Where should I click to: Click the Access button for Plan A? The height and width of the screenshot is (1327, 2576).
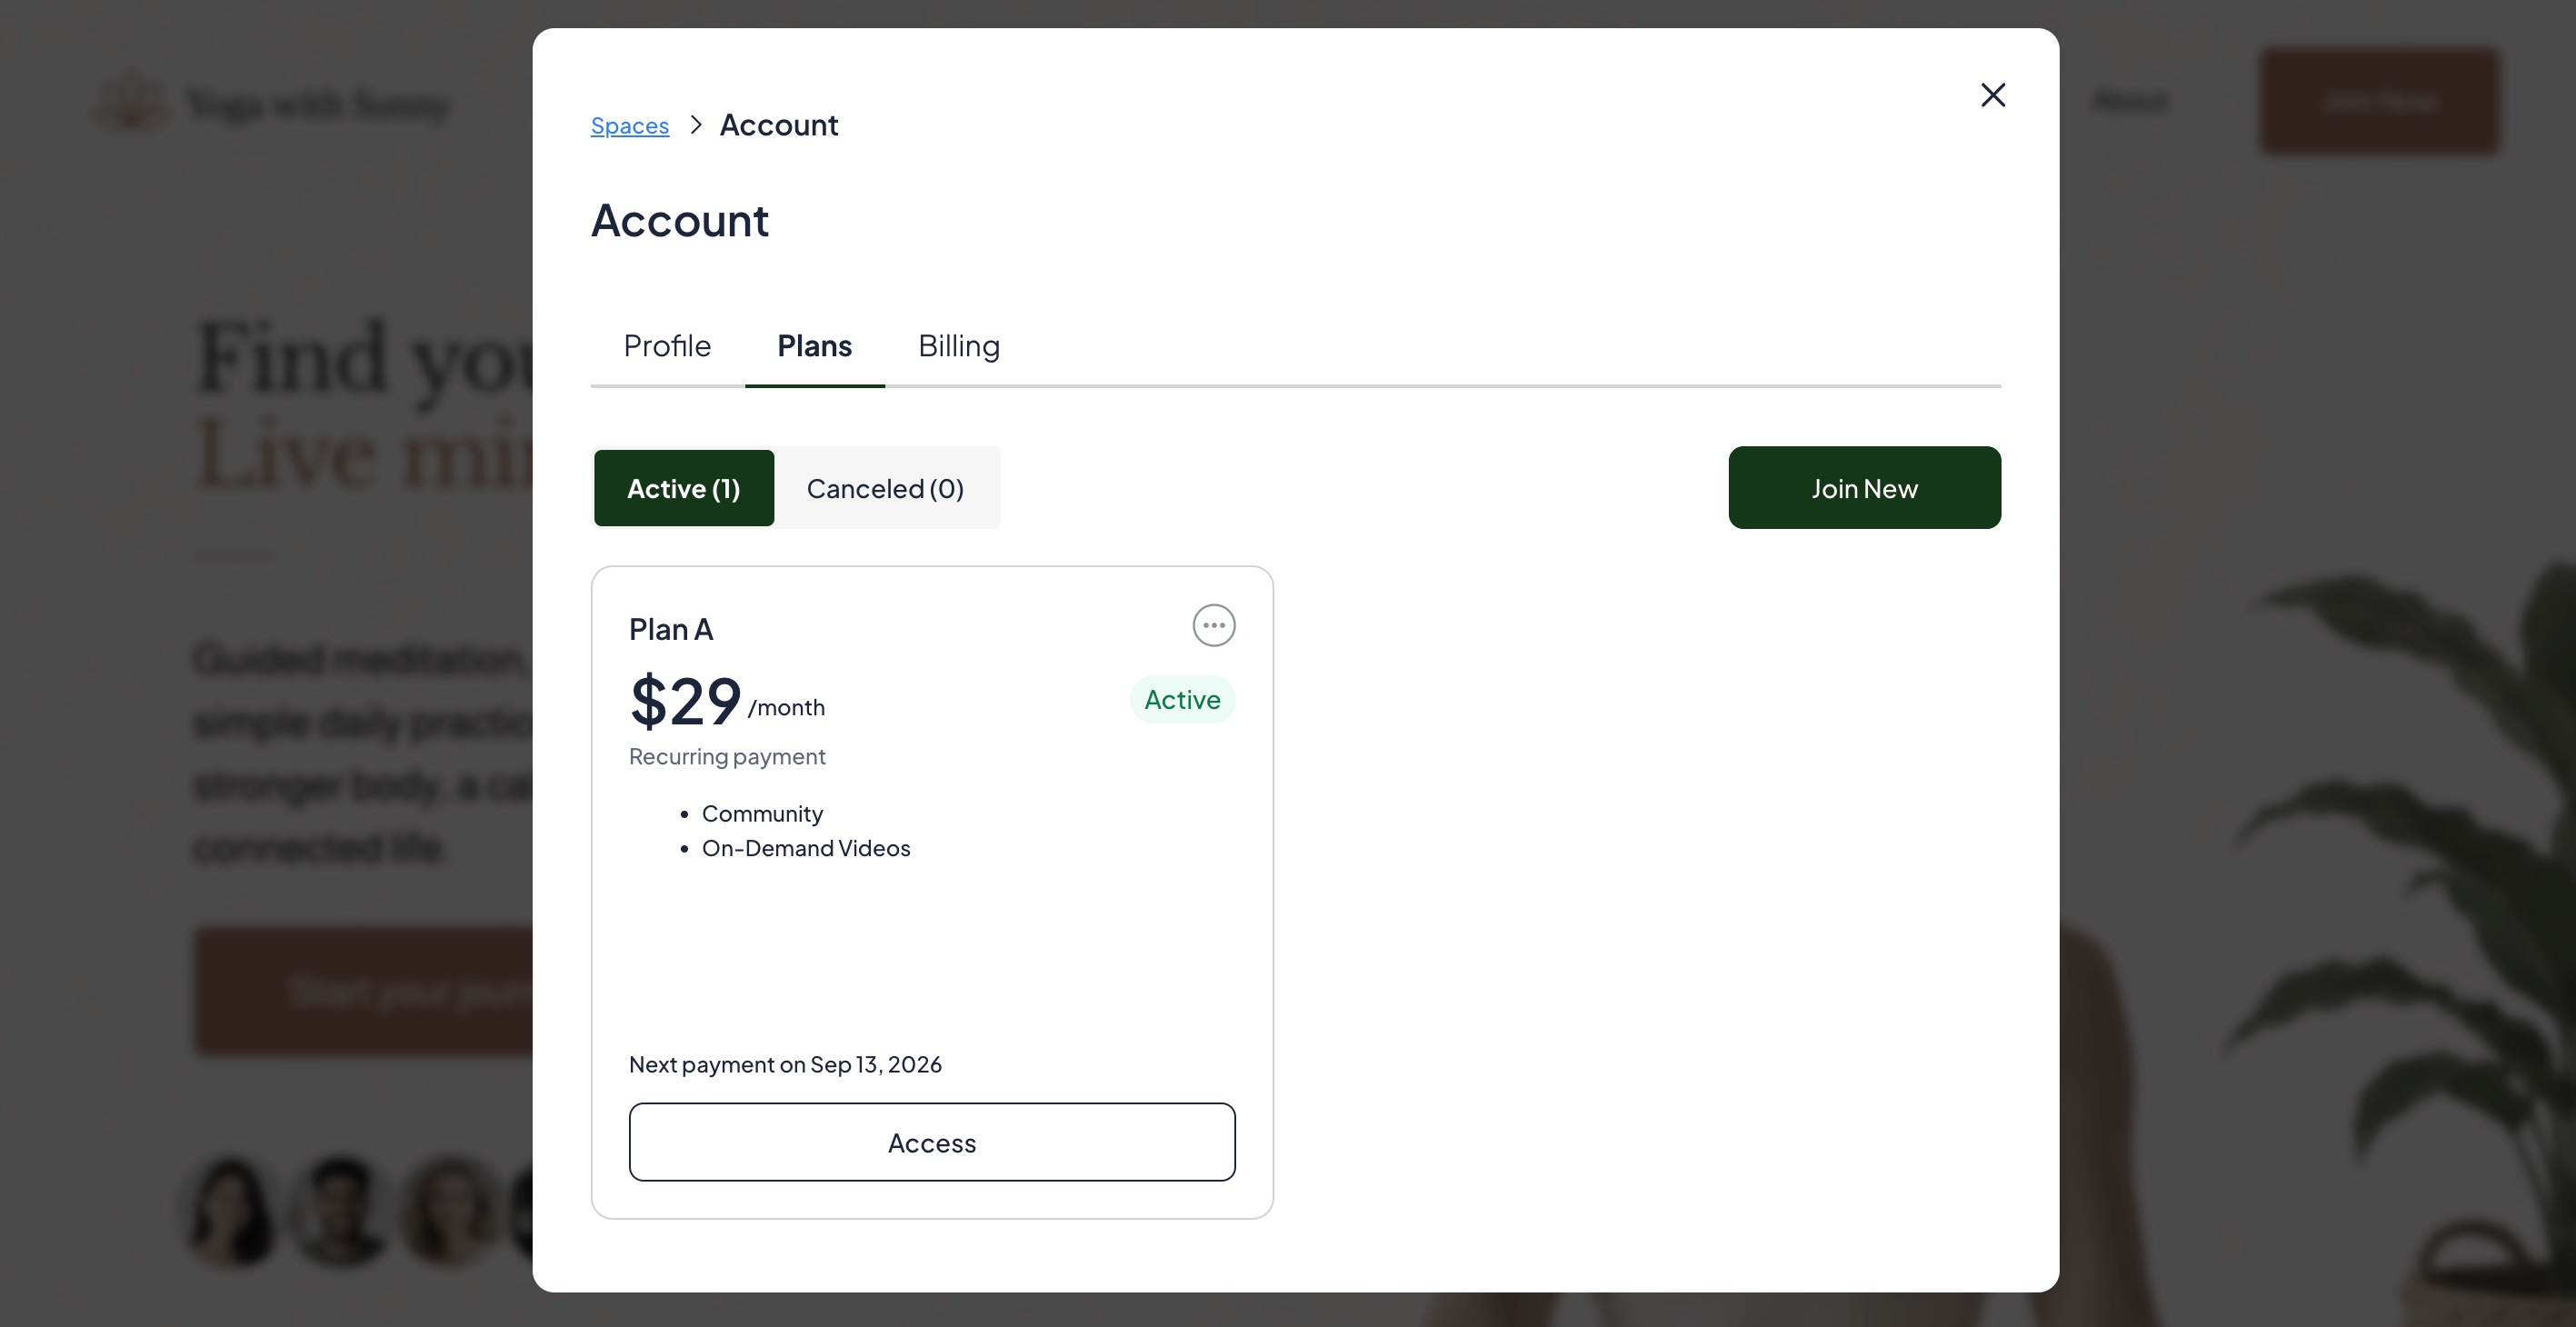tap(932, 1142)
